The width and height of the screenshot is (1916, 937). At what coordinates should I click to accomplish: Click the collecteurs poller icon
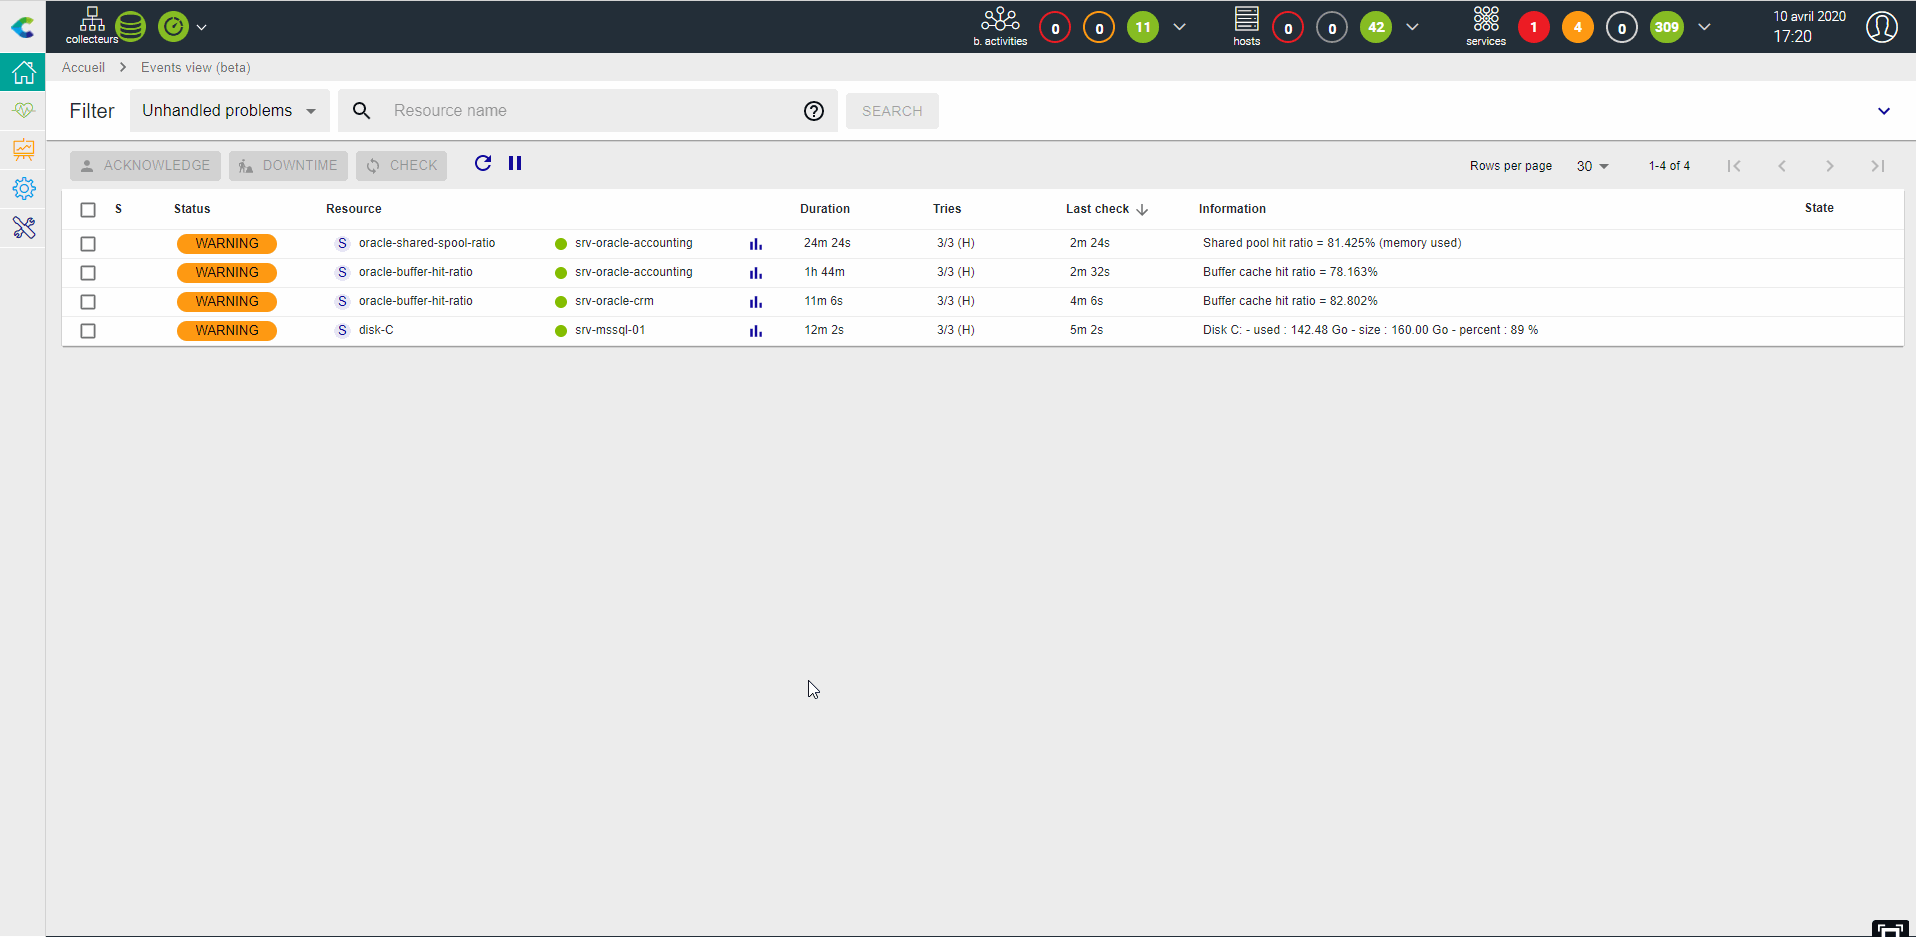coord(92,26)
